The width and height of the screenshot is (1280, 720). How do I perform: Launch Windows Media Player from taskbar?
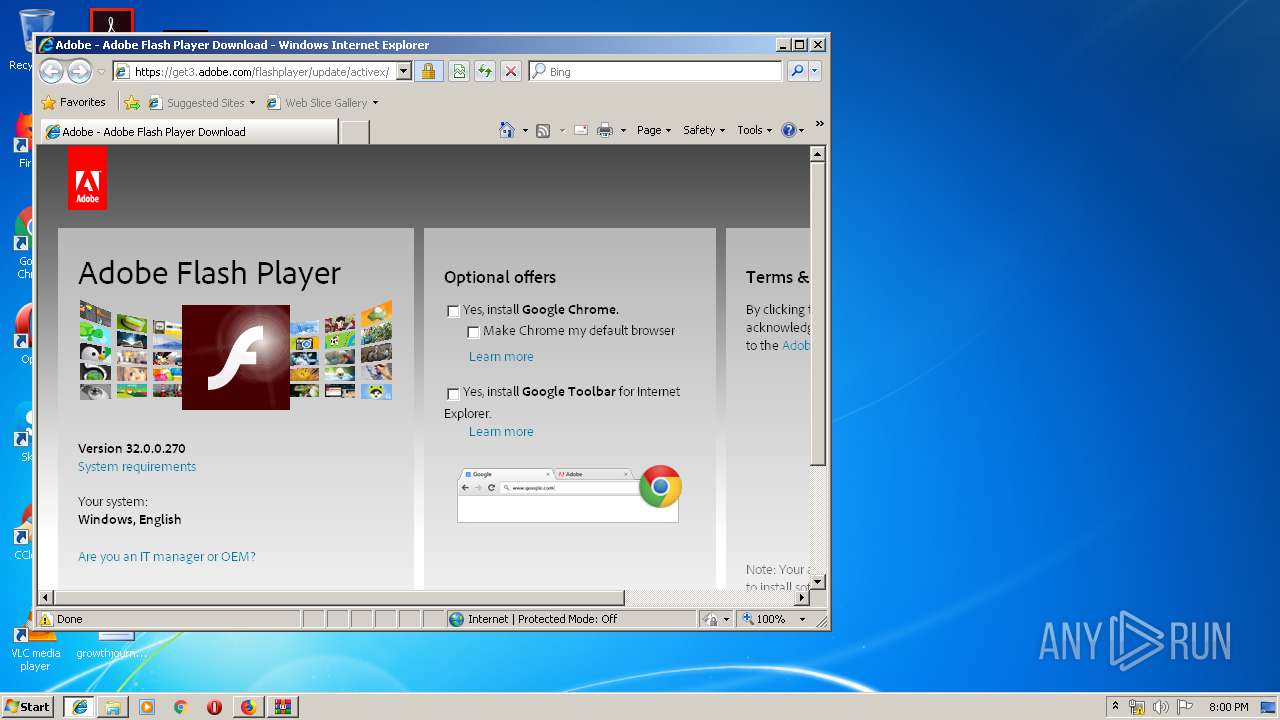tap(147, 707)
